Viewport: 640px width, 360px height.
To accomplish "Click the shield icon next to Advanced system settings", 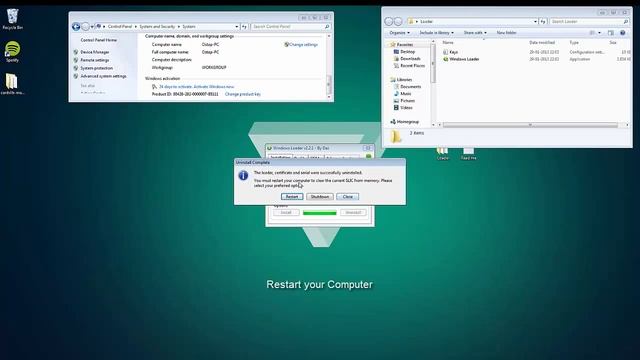I will 76,76.
